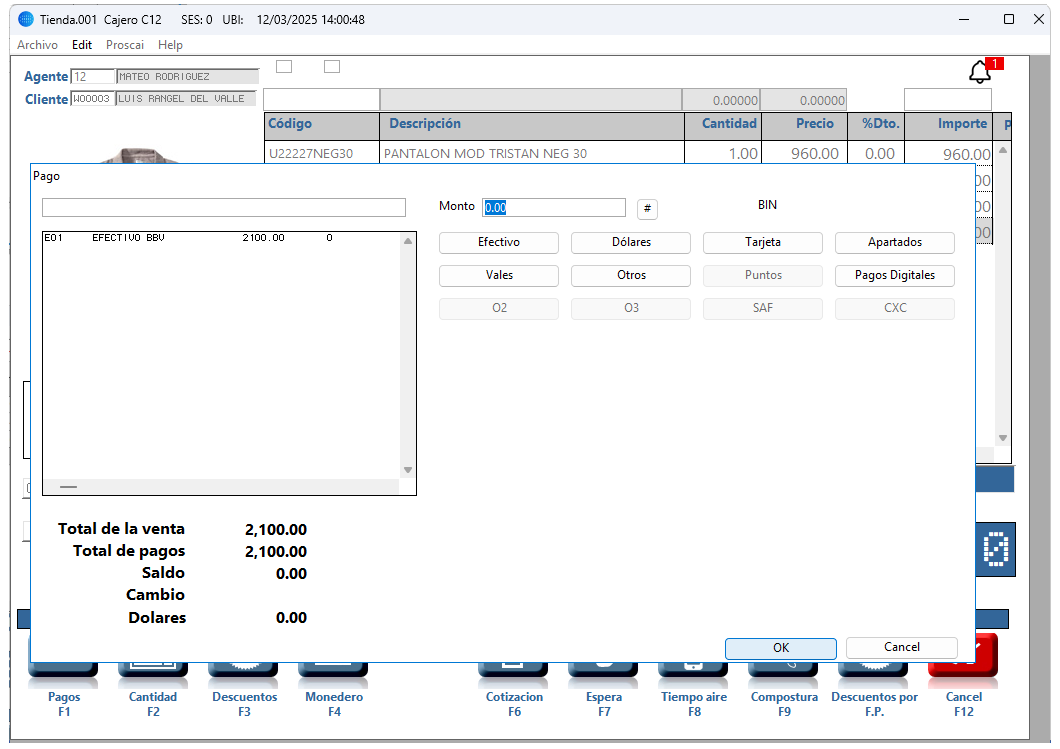
Task: Open the Edit menu
Action: (x=82, y=45)
